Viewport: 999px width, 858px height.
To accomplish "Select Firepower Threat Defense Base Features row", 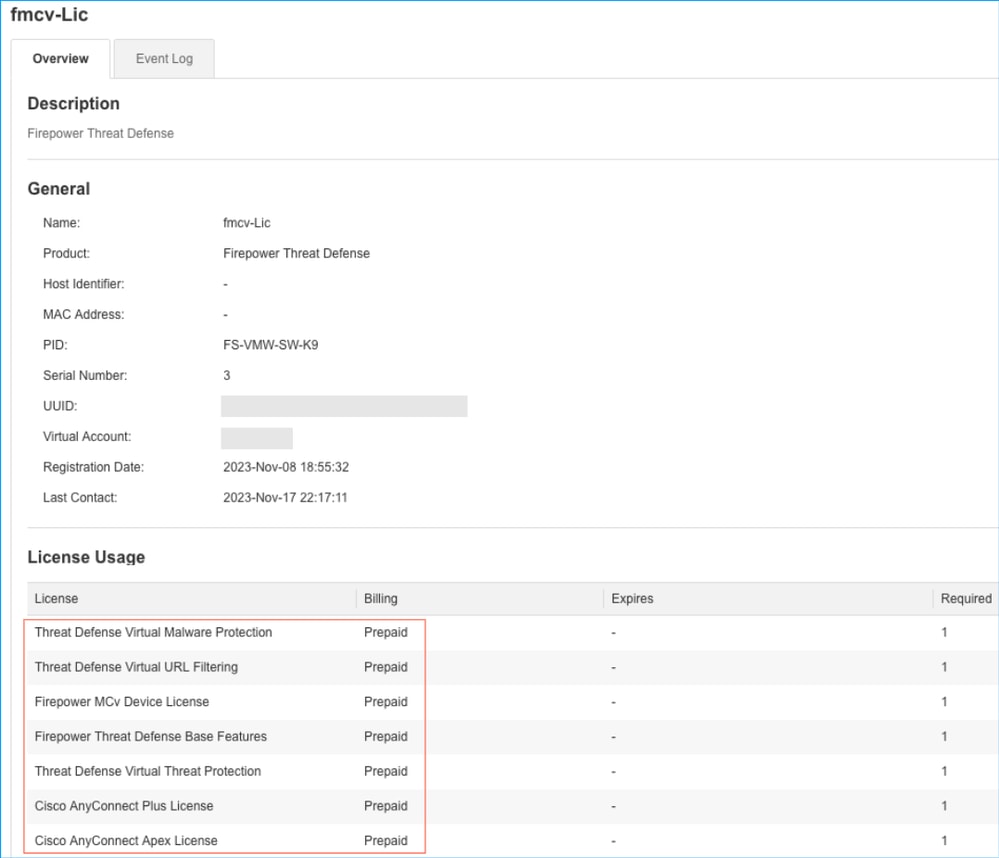I will pyautogui.click(x=513, y=737).
